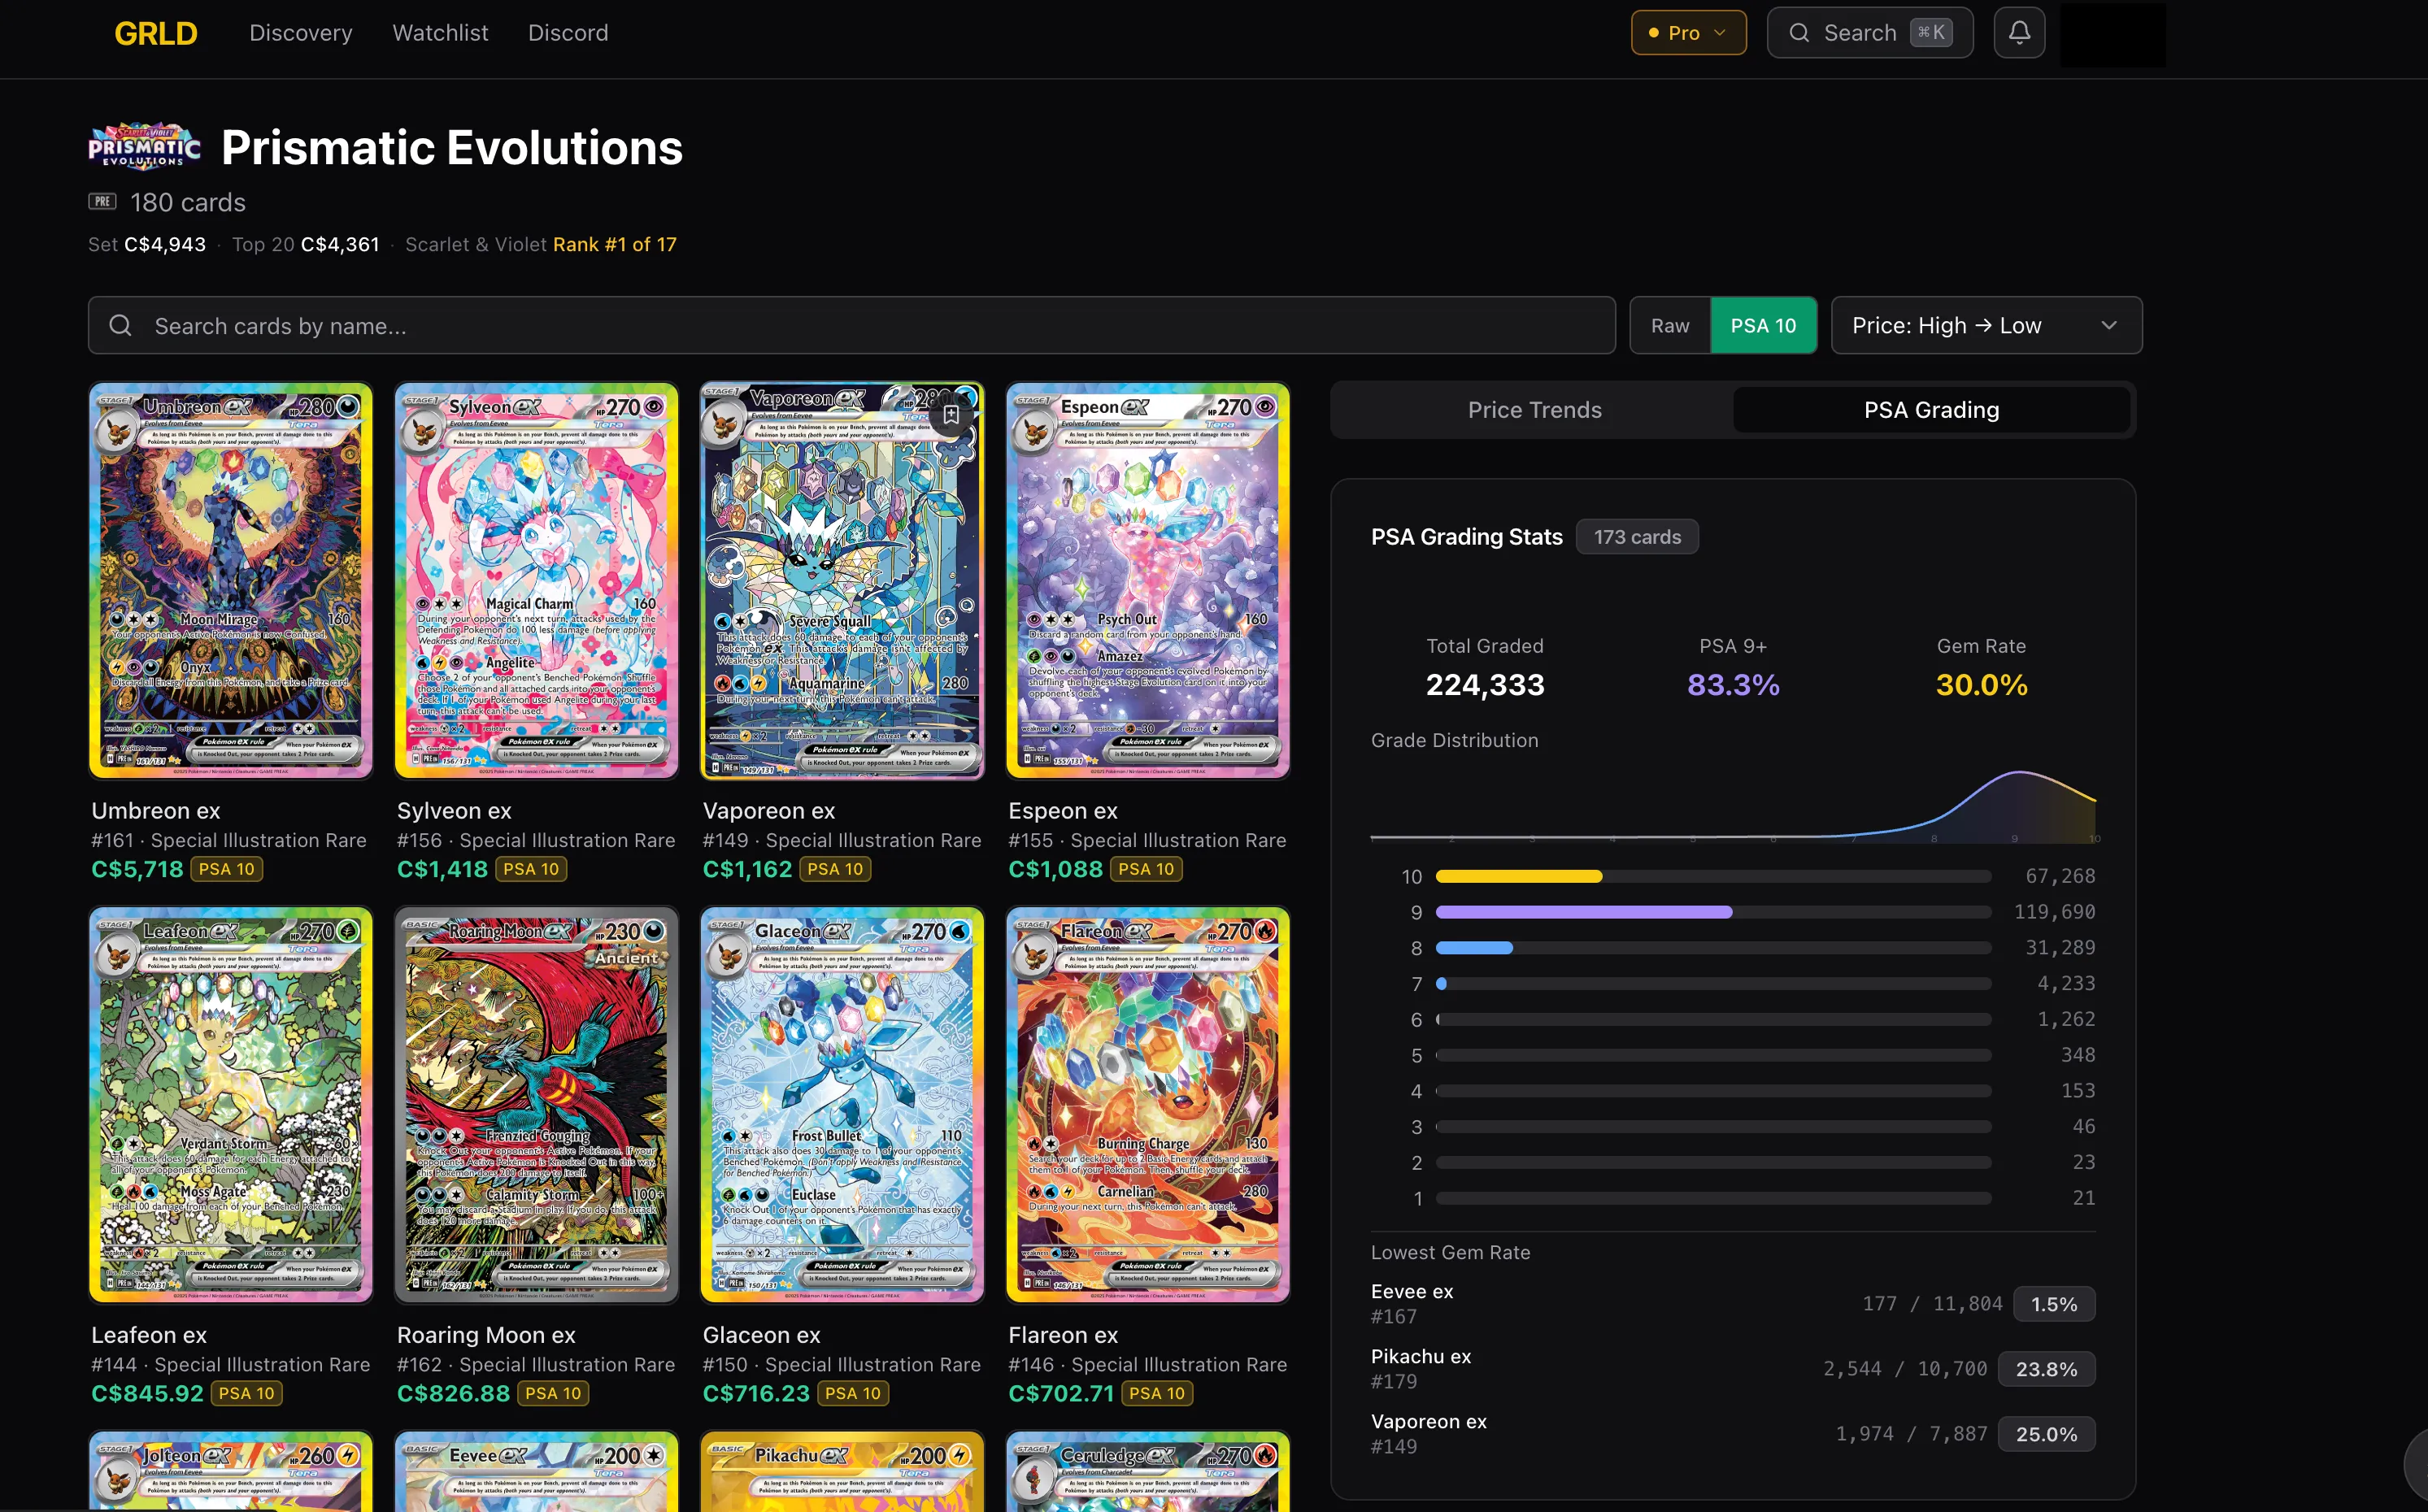Viewport: 2428px width, 1512px height.
Task: Select the PSA 10 price toggle
Action: 1763,326
